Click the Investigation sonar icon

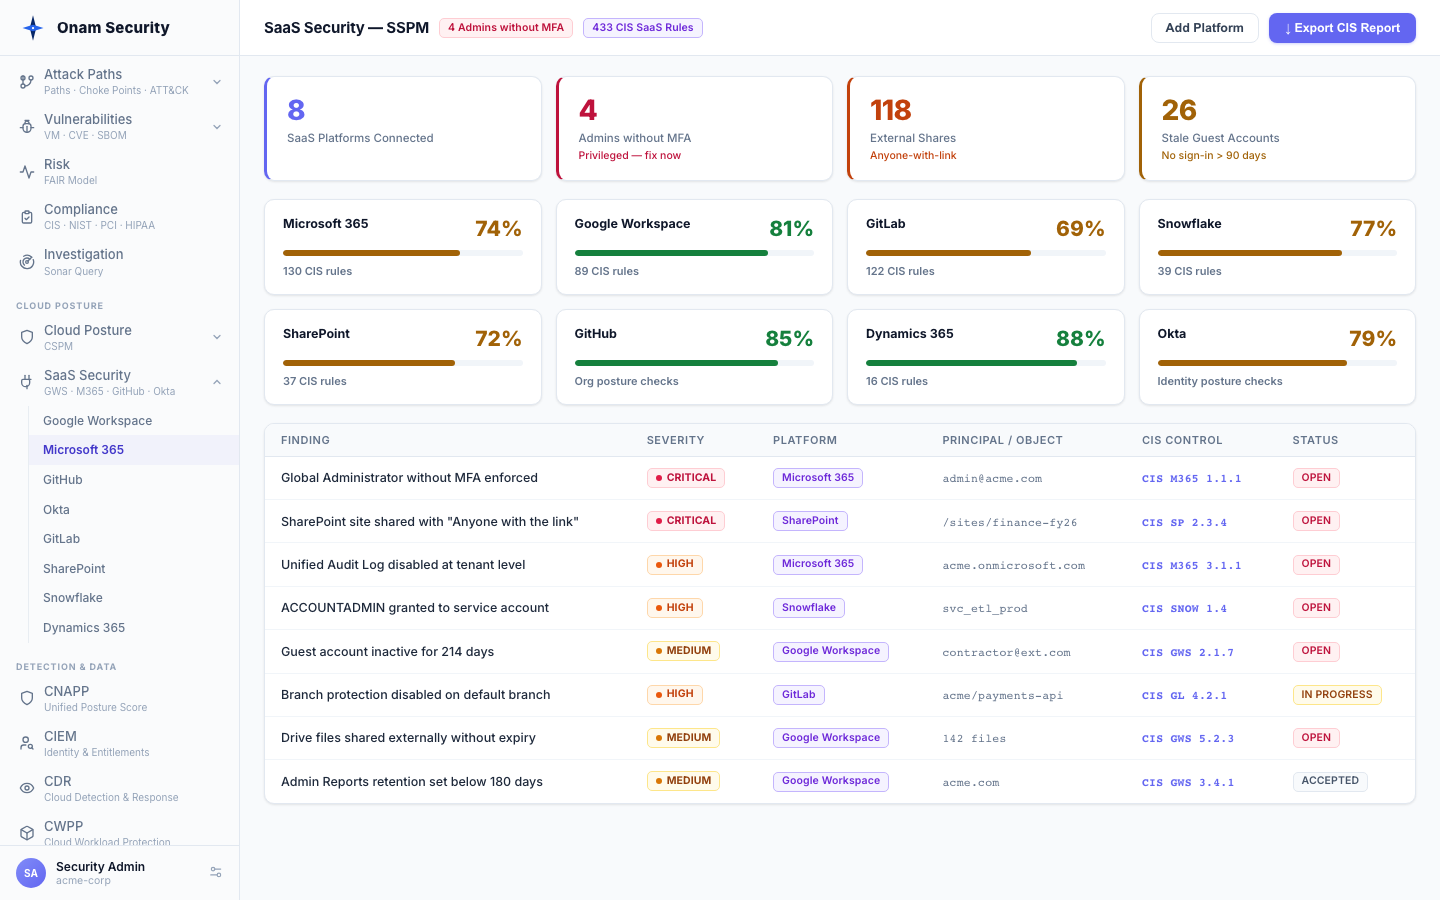pos(27,262)
